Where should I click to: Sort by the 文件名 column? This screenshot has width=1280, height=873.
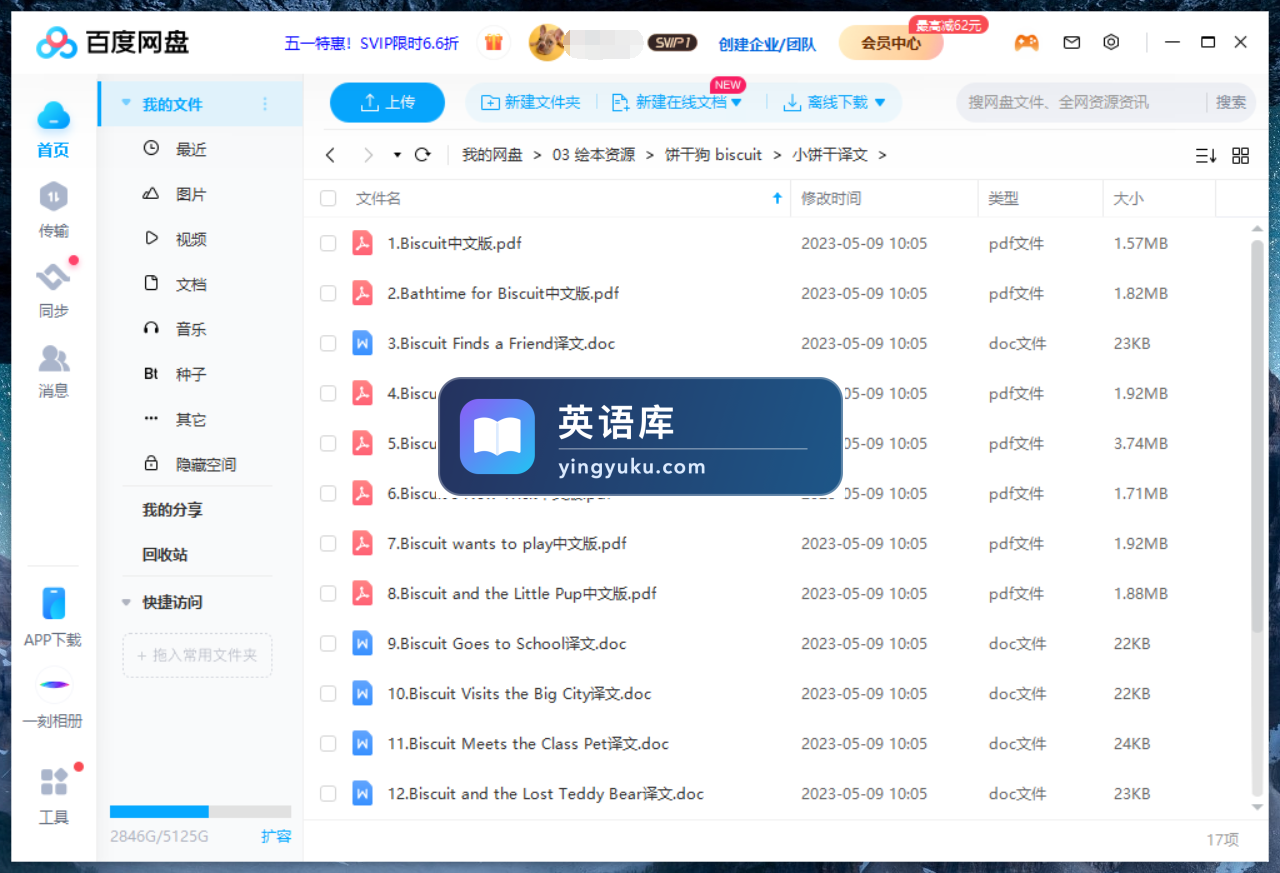[378, 198]
